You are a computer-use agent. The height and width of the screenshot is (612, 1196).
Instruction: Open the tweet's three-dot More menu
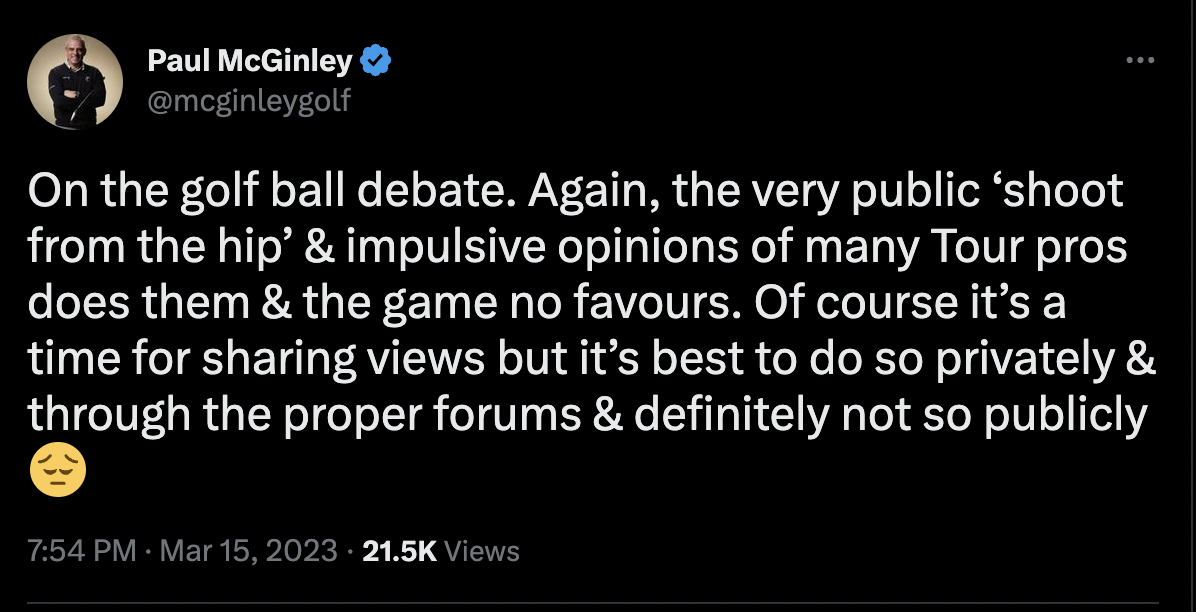(1140, 62)
